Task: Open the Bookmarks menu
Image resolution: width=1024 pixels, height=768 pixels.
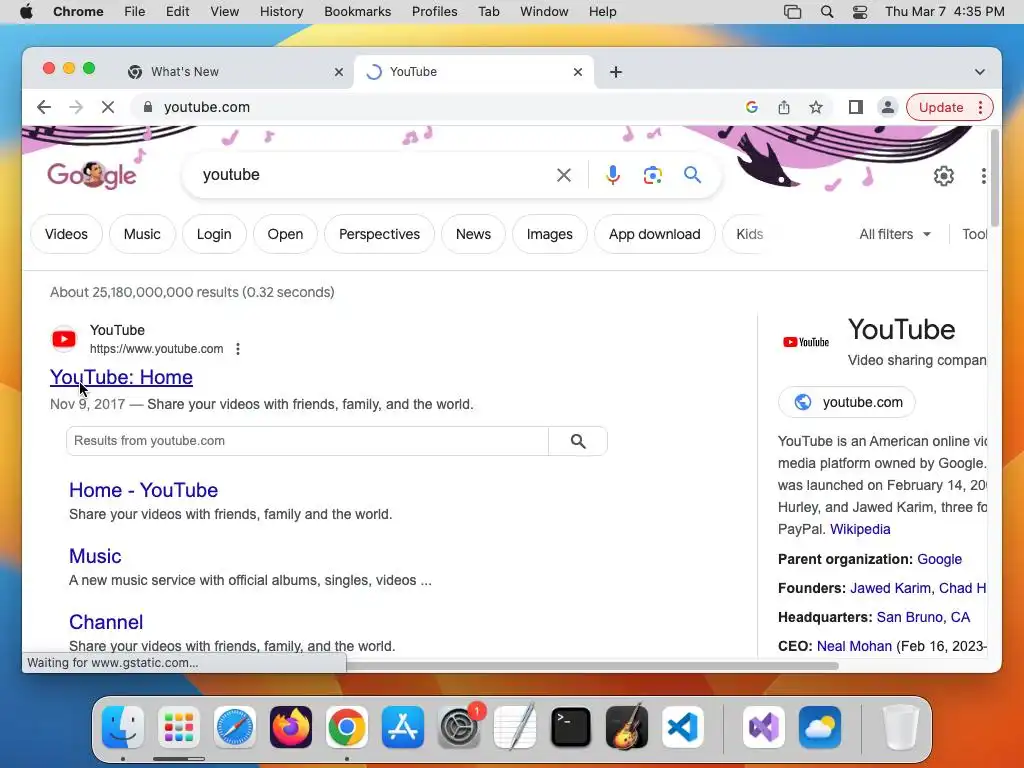Action: (357, 12)
